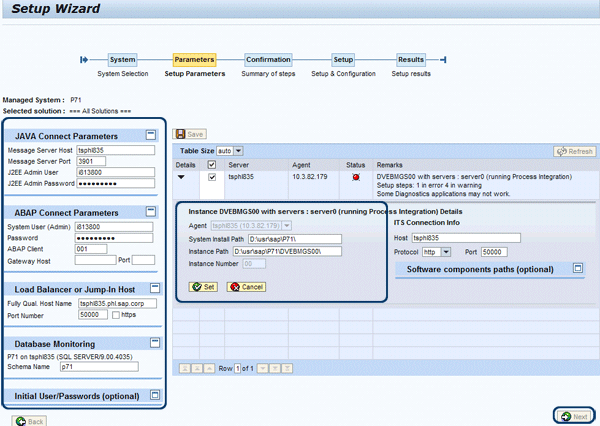Enable the https checkbox
600x426 pixels.
116,315
